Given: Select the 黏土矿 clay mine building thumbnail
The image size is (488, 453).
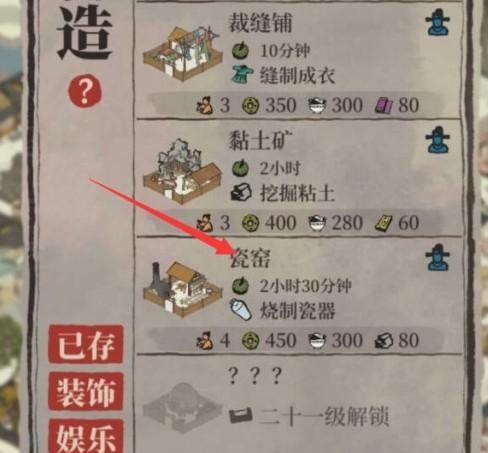Looking at the screenshot, I should point(183,172).
